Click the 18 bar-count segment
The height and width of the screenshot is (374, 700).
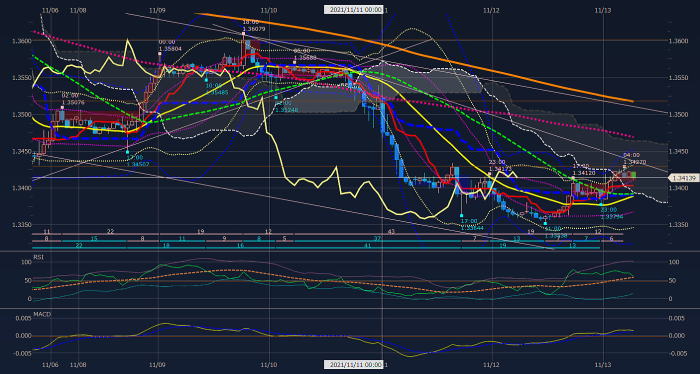pyautogui.click(x=166, y=245)
